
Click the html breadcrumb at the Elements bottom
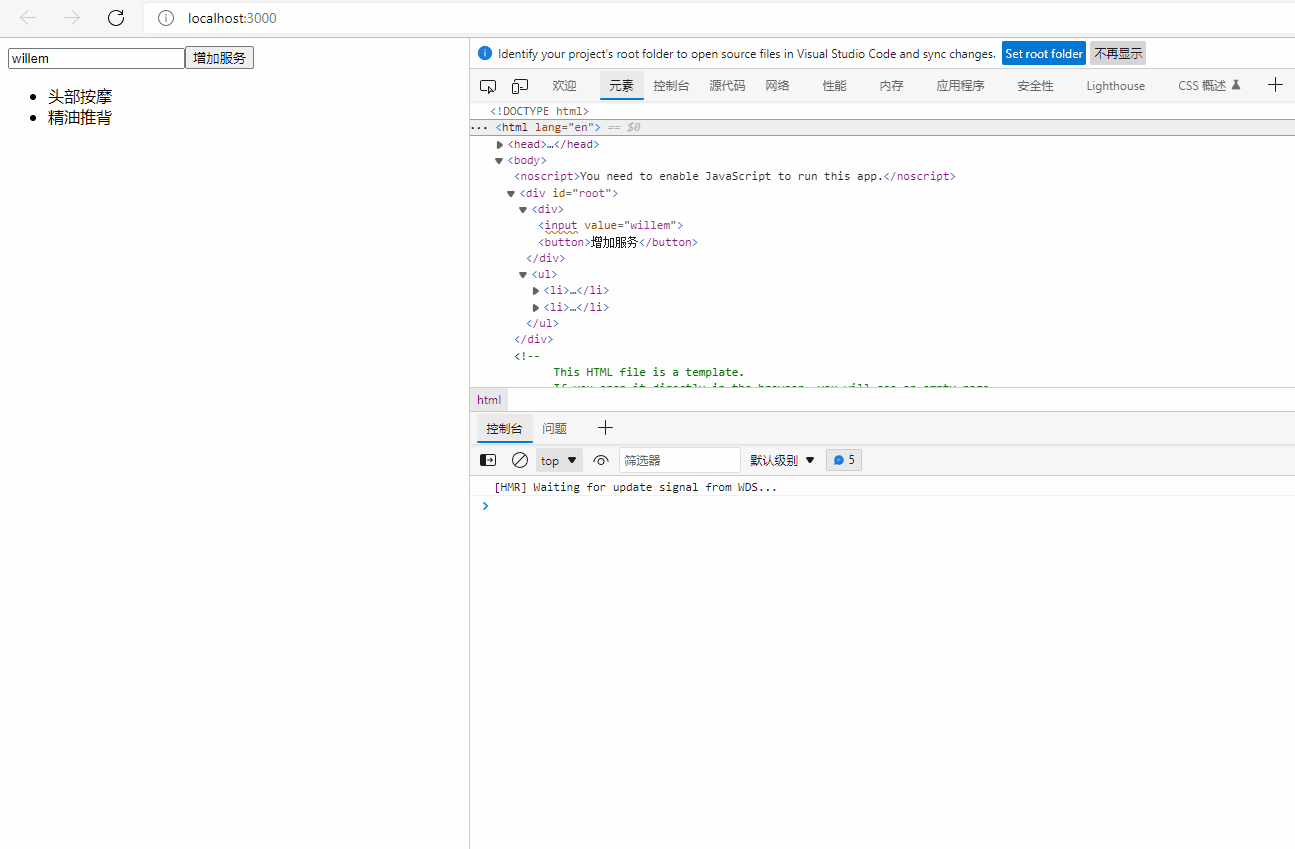tap(489, 400)
